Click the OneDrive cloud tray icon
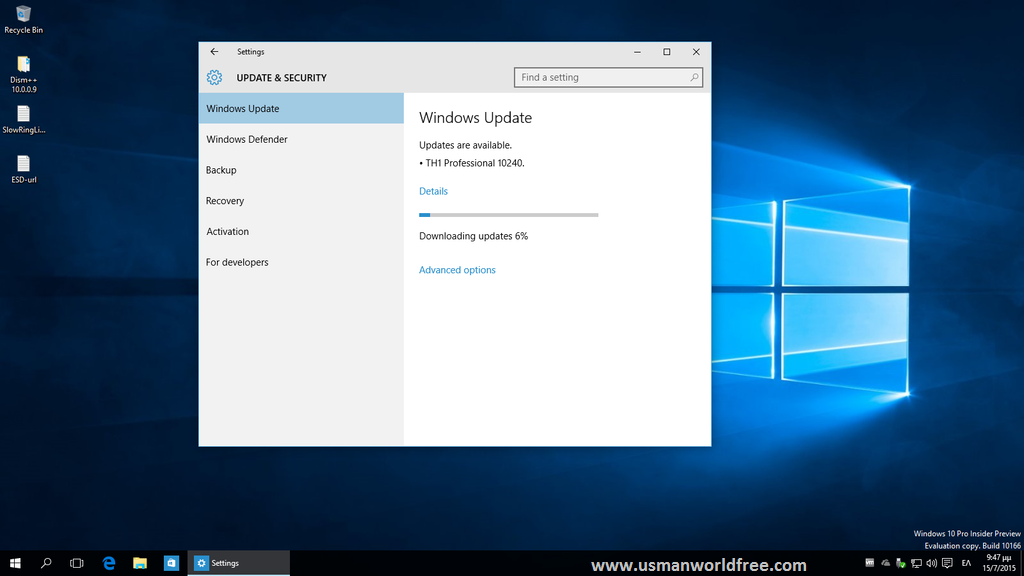This screenshot has height=576, width=1024. point(885,563)
